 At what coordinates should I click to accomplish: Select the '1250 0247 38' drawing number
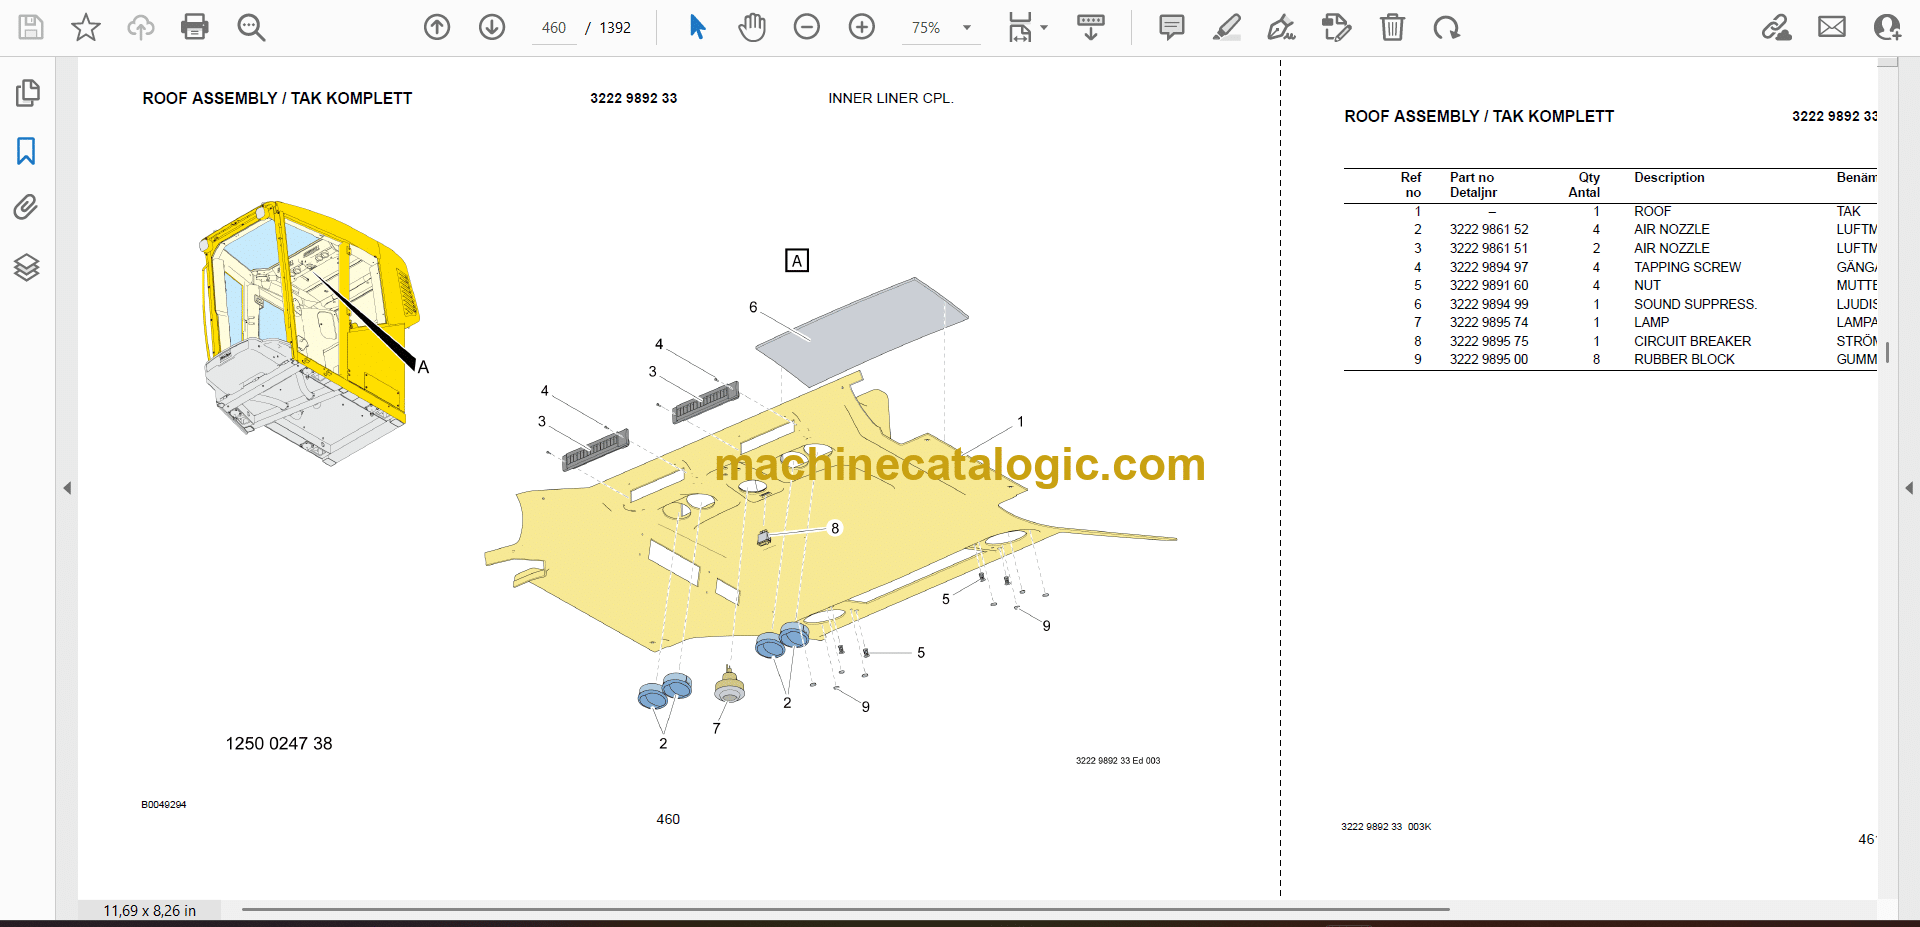coord(279,743)
